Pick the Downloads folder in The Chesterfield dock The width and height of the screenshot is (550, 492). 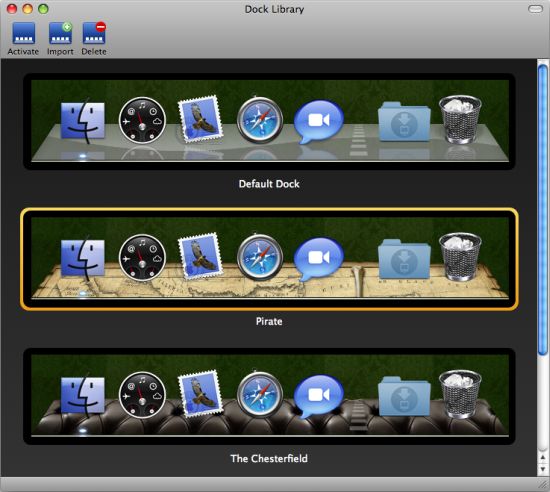click(404, 396)
